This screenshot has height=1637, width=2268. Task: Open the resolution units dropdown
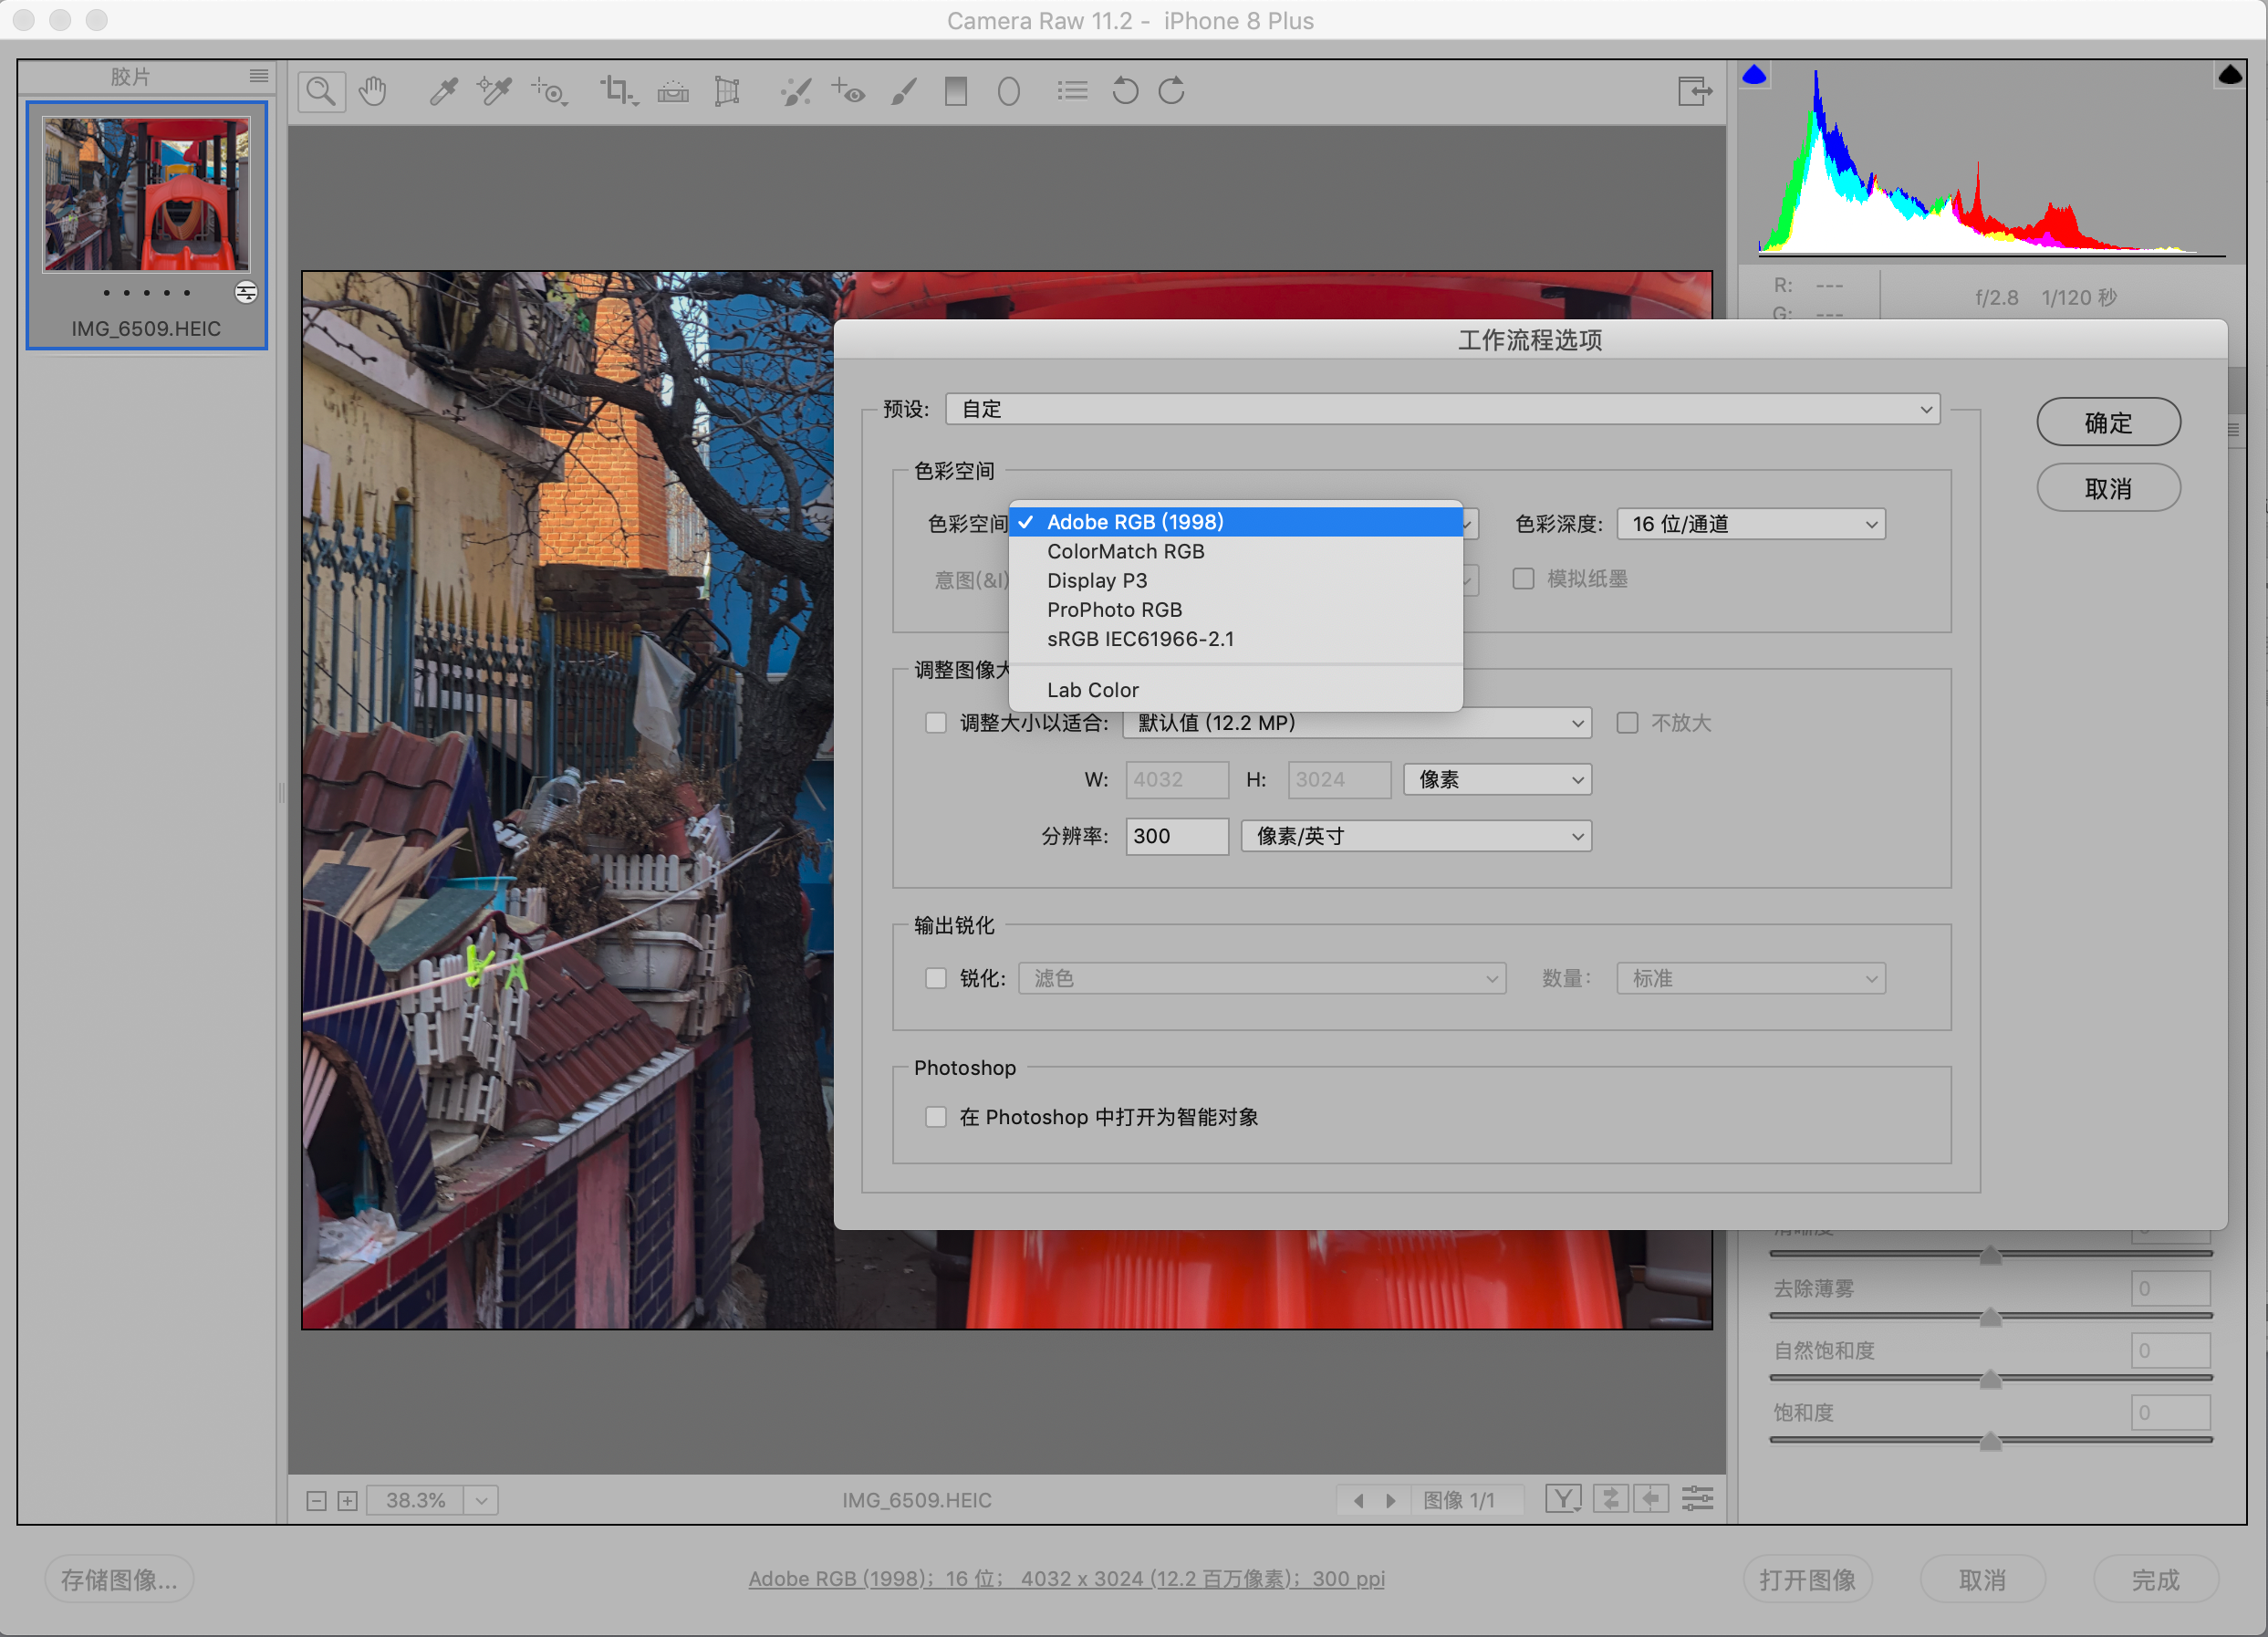(1415, 836)
